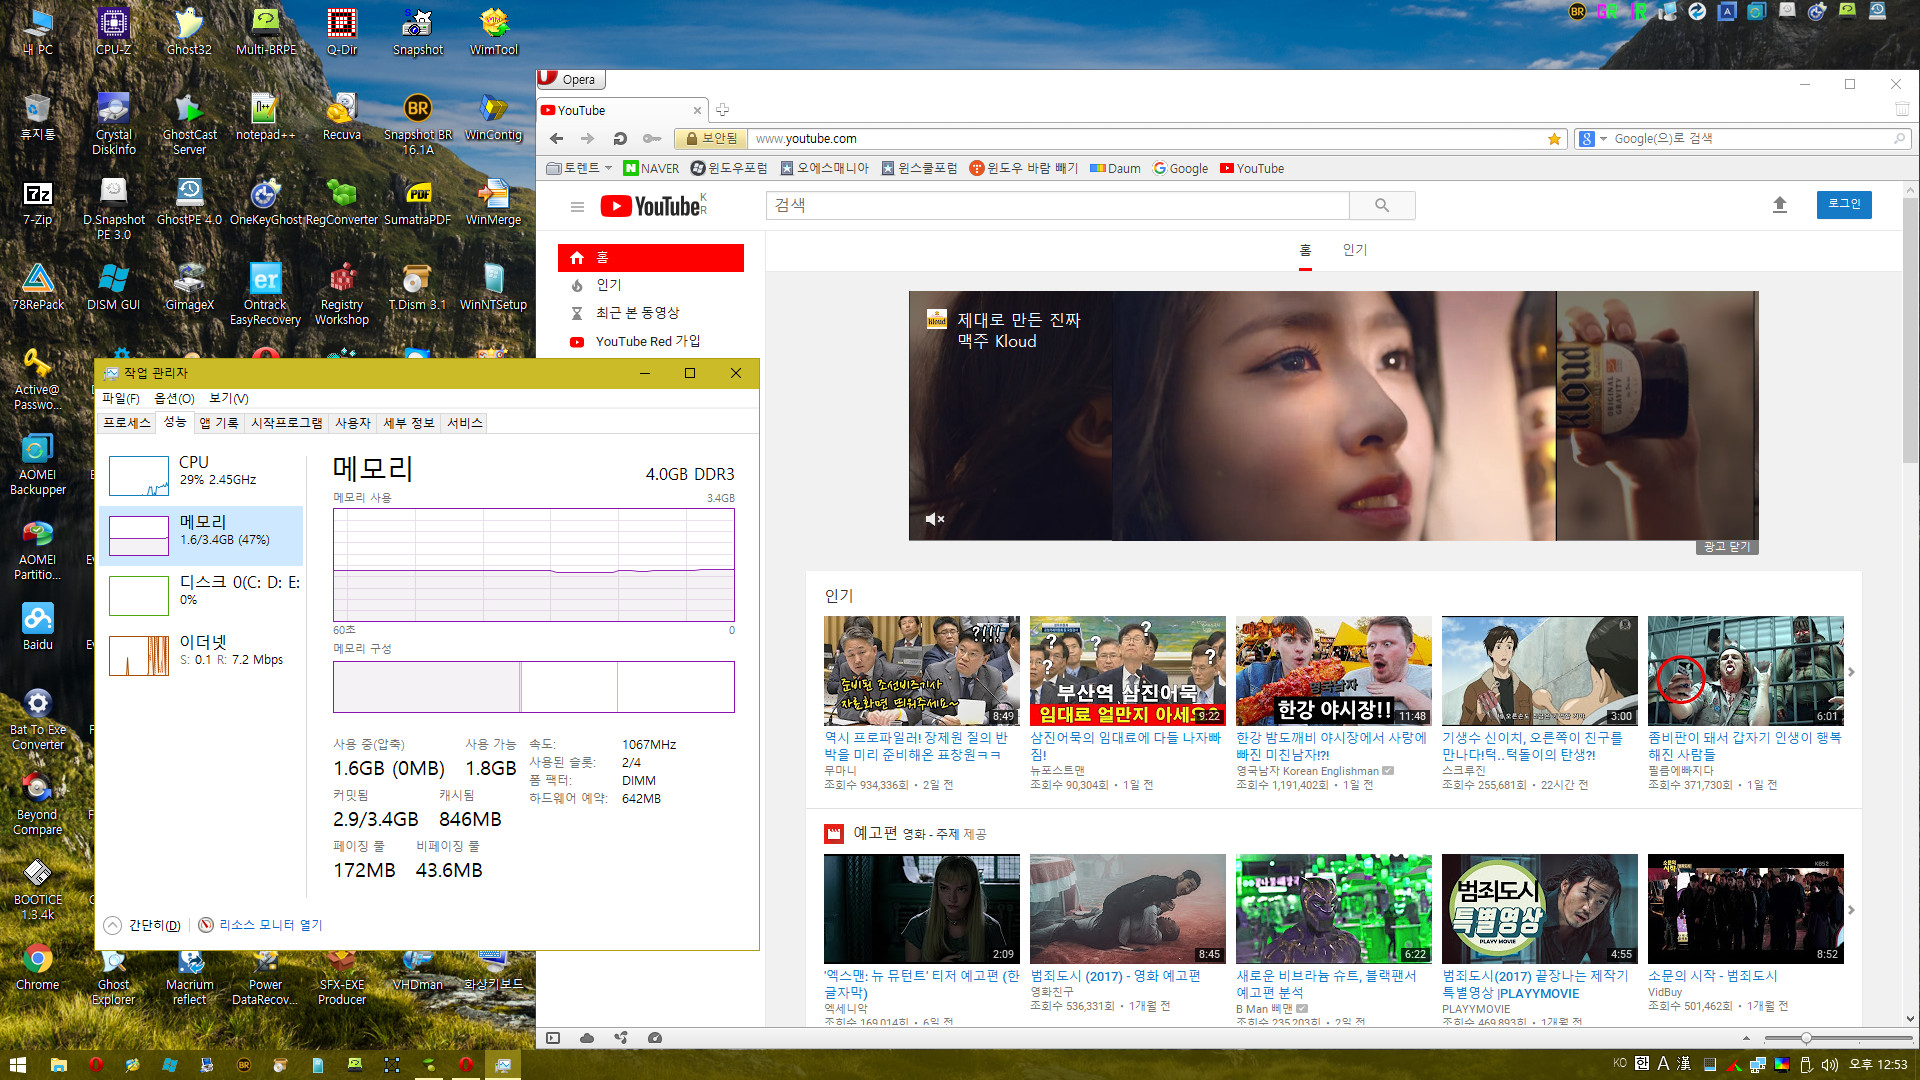Open AOMEI Backupper desktop icon
The height and width of the screenshot is (1080, 1920).
coord(38,465)
